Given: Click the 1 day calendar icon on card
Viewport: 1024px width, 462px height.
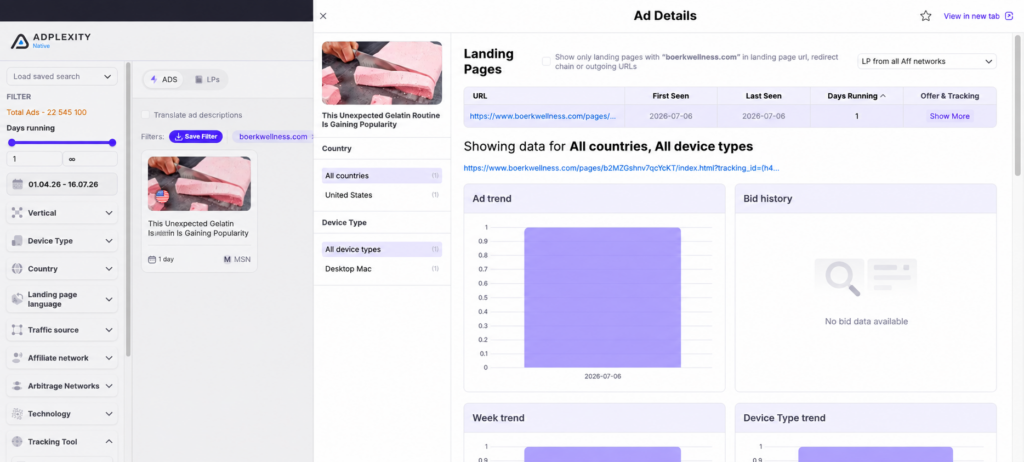Looking at the screenshot, I should 152,259.
